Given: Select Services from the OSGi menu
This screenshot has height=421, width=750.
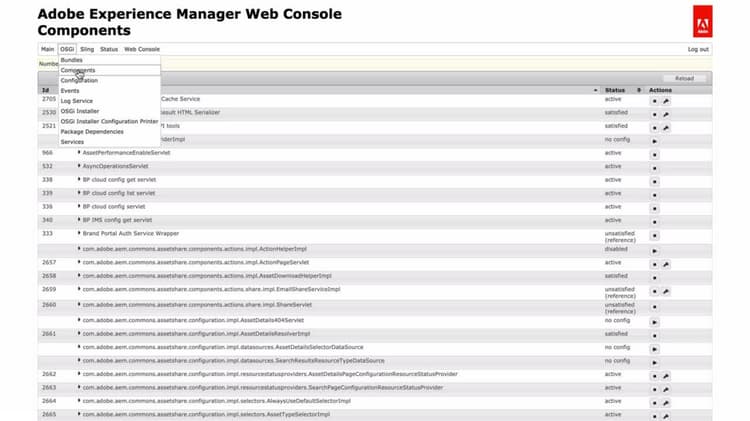Looking at the screenshot, I should click(x=110, y=142).
